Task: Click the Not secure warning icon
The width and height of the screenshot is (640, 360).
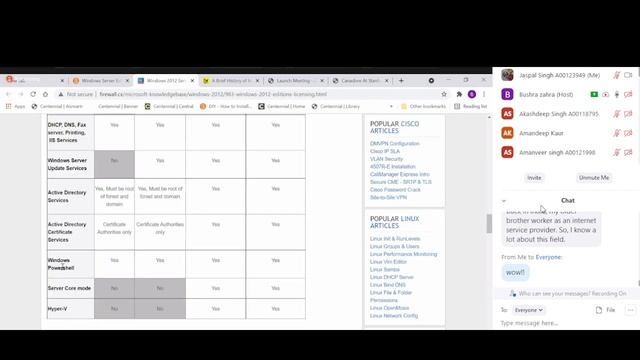Action: pos(61,94)
